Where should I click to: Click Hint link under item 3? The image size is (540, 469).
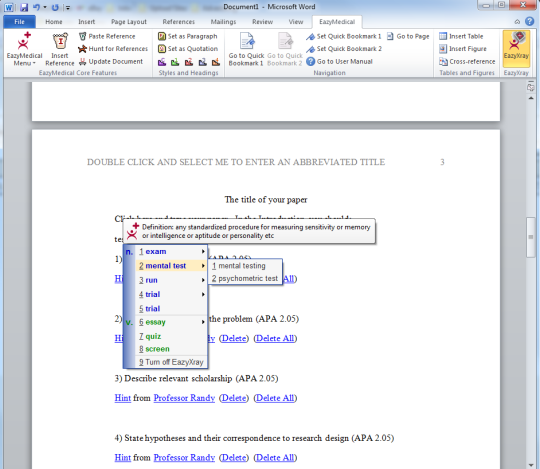(123, 398)
